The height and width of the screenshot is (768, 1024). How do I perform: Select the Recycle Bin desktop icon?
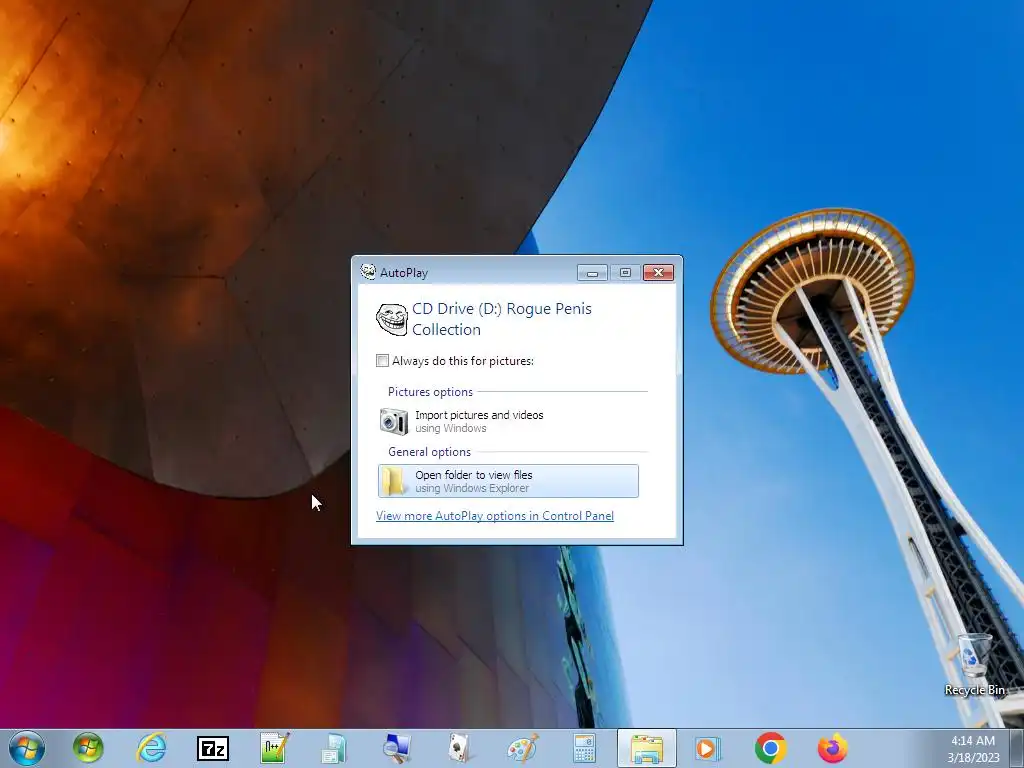pyautogui.click(x=974, y=665)
